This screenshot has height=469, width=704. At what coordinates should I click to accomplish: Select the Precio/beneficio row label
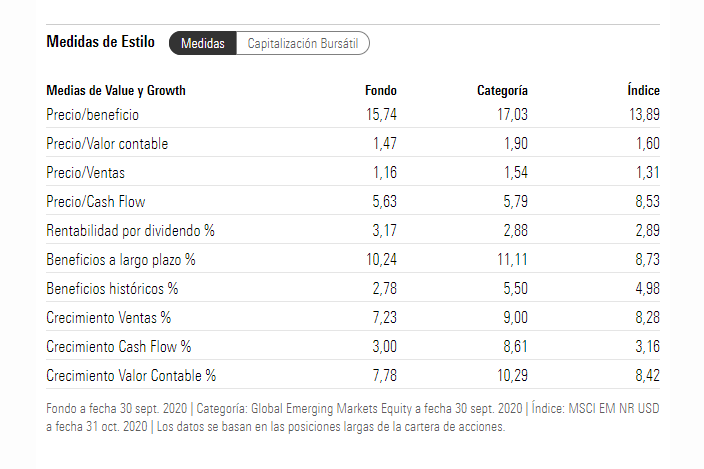[92, 115]
